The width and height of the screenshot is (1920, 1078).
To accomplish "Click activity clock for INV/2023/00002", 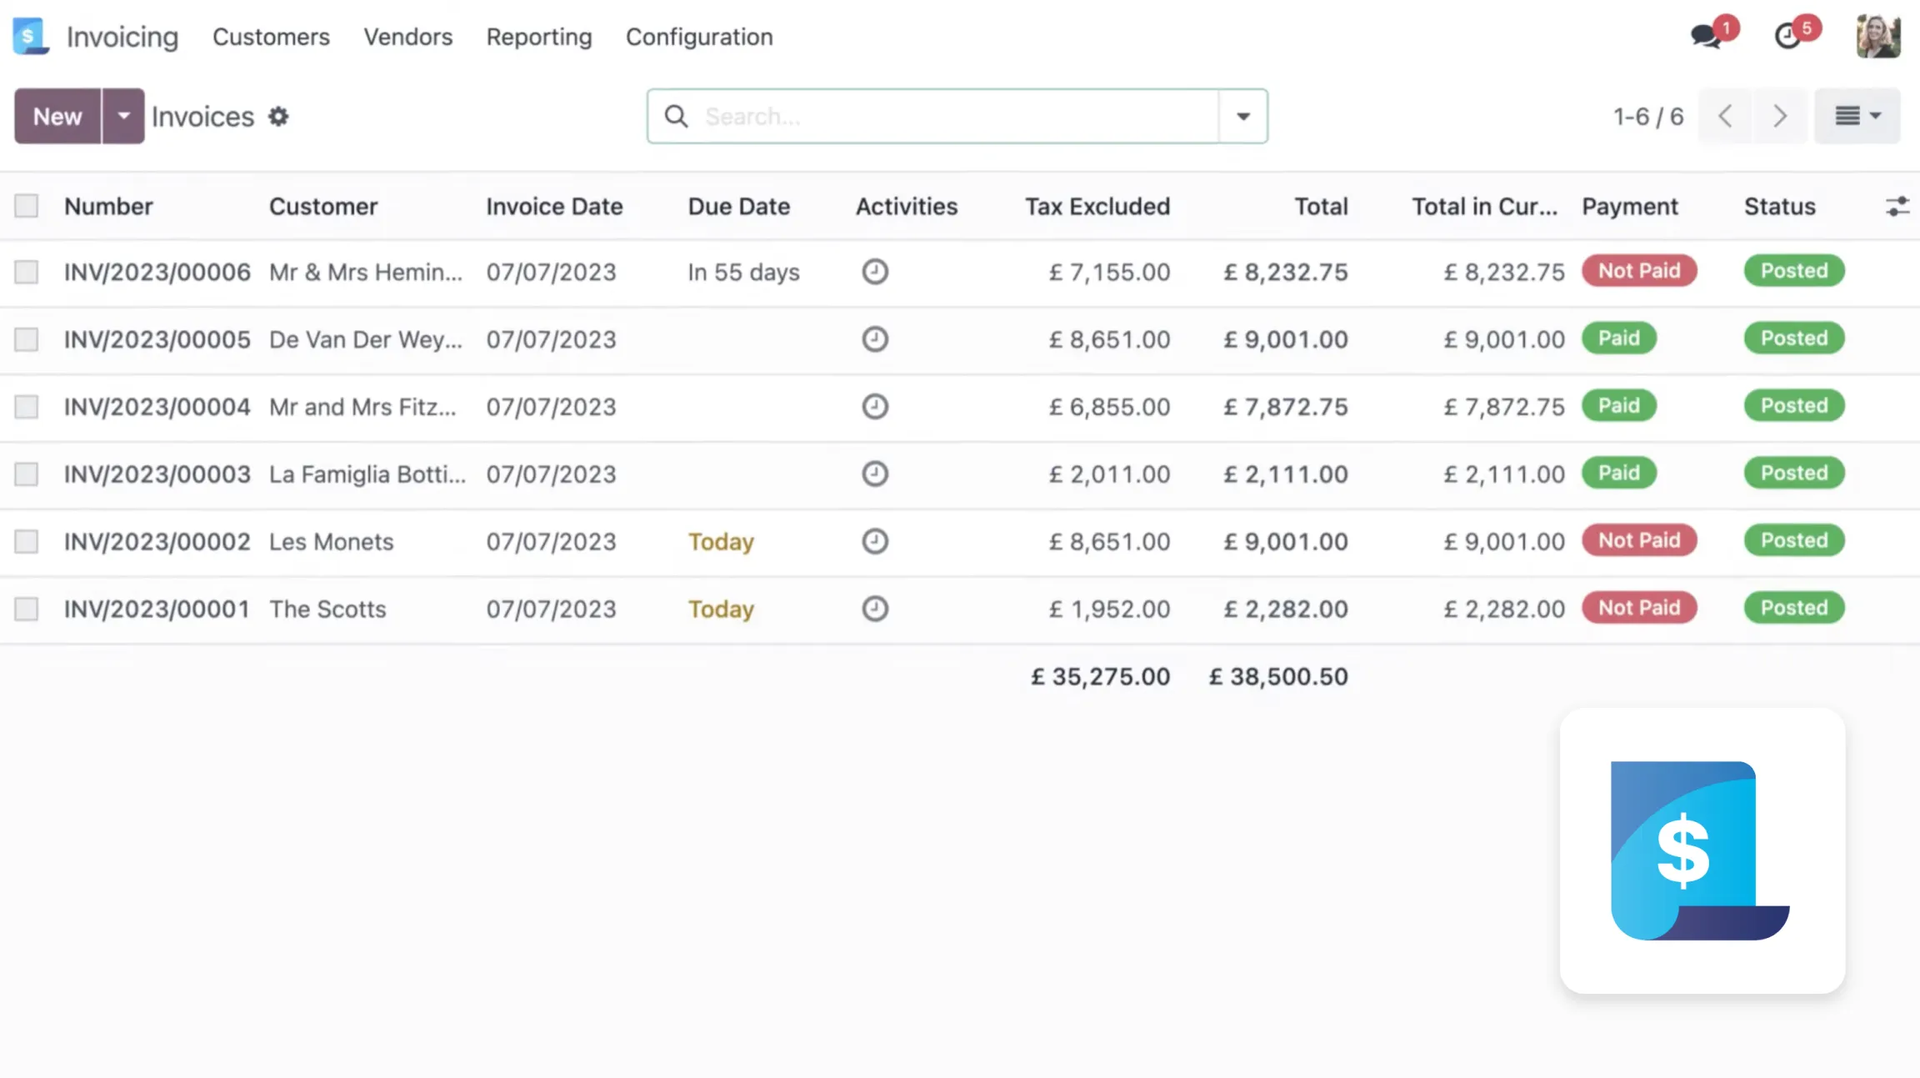I will point(875,541).
